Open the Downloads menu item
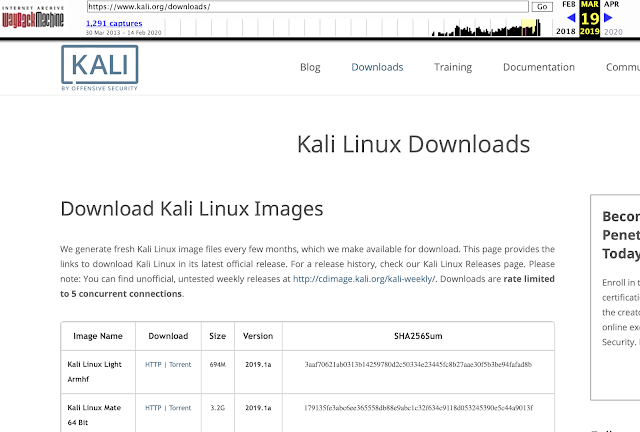Screen dimensions: 640x432 pos(377,67)
